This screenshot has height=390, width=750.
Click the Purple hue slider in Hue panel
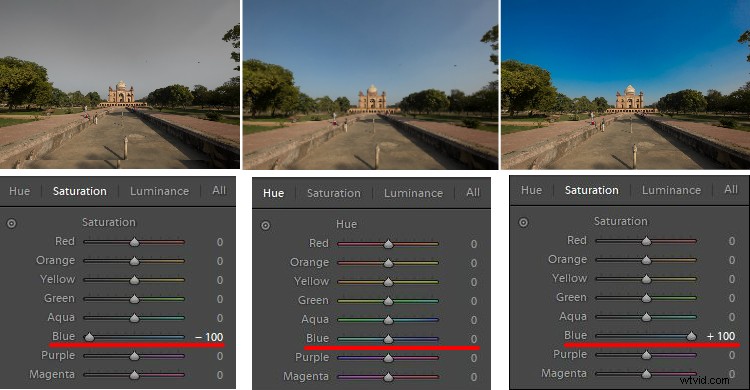coord(388,358)
